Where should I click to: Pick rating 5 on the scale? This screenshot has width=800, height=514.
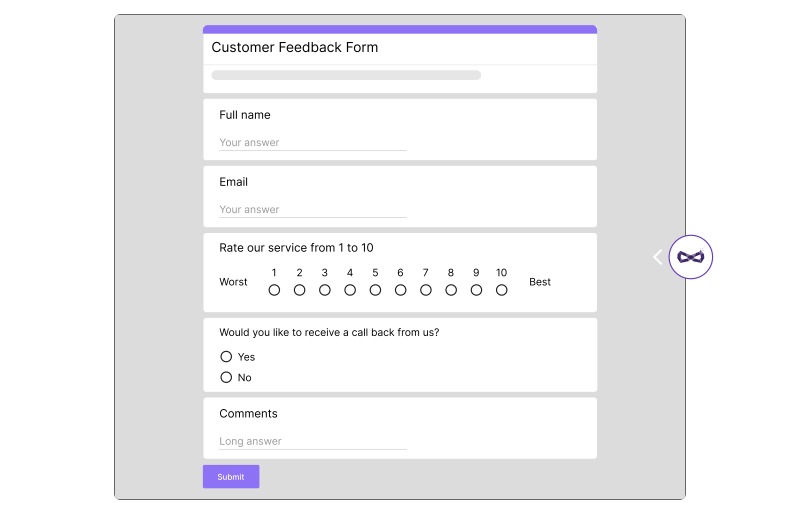coord(375,290)
